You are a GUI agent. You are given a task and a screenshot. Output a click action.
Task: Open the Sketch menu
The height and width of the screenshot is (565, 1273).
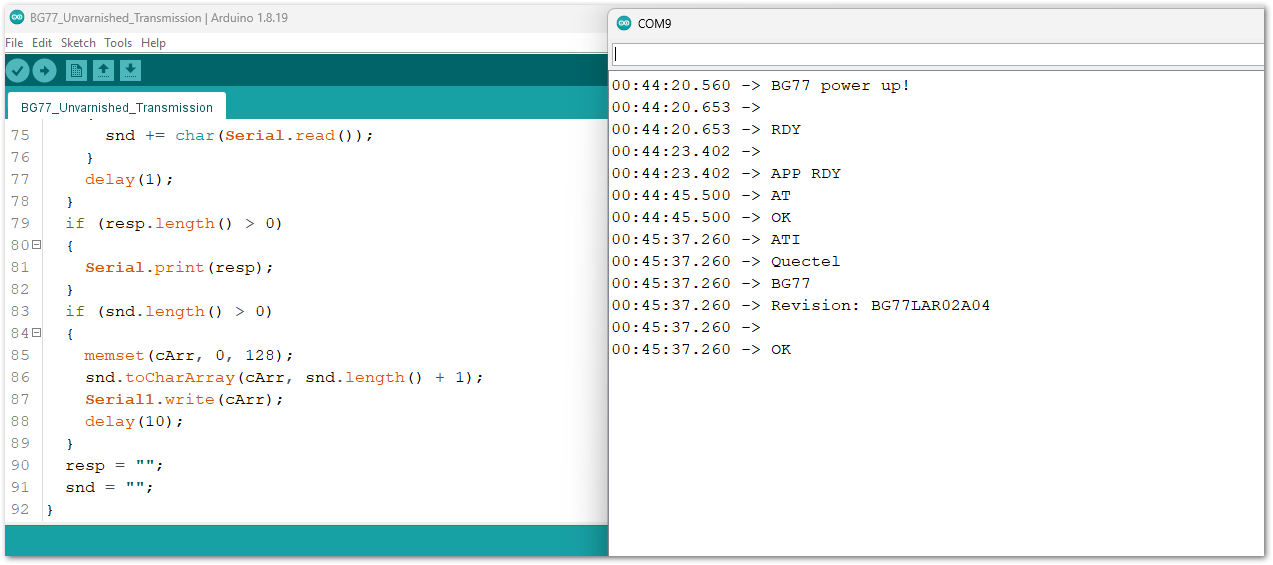pos(78,43)
